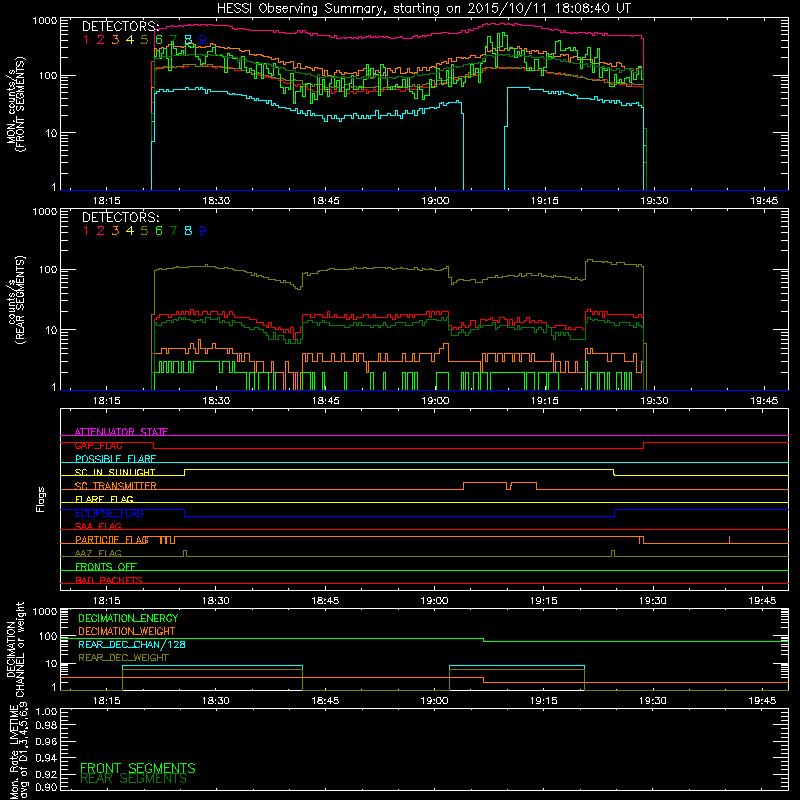Viewport: 800px width, 800px height.
Task: Click the 100 y-tick on rear segments plot
Action: click(x=48, y=269)
